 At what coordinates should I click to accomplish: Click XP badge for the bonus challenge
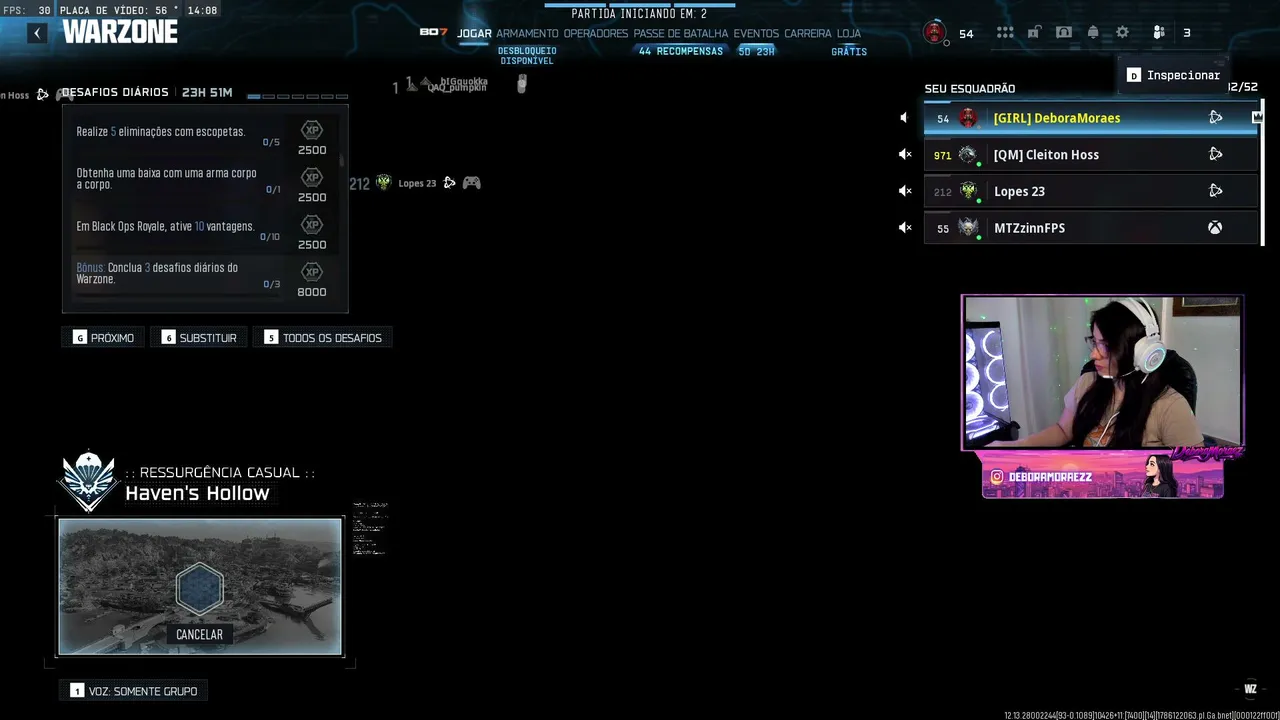tap(312, 272)
